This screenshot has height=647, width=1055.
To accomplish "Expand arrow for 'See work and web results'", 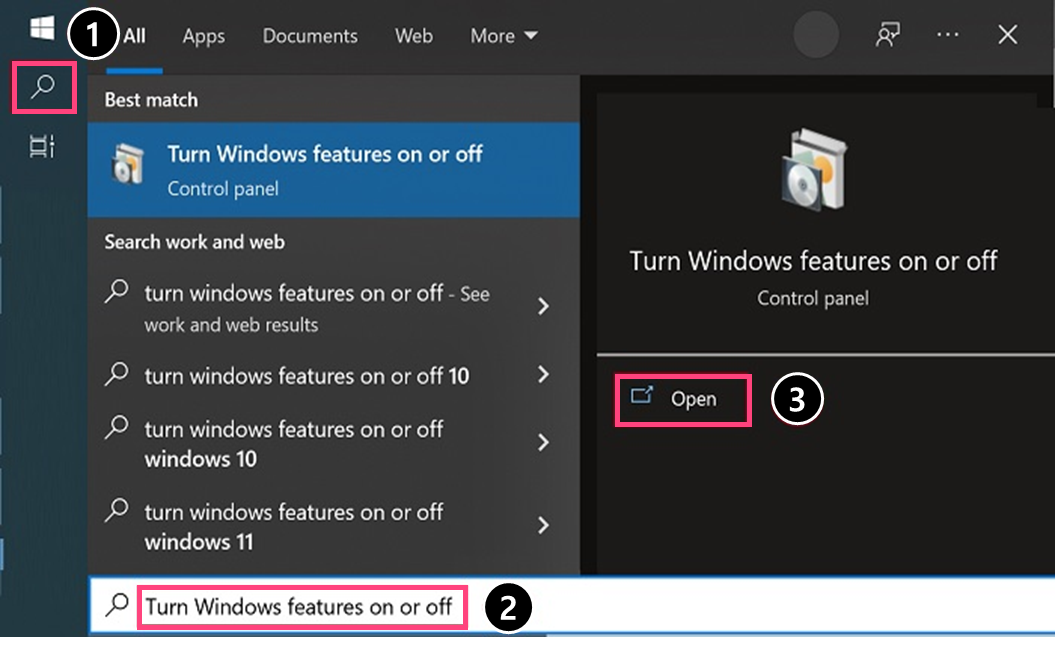I will pos(543,307).
